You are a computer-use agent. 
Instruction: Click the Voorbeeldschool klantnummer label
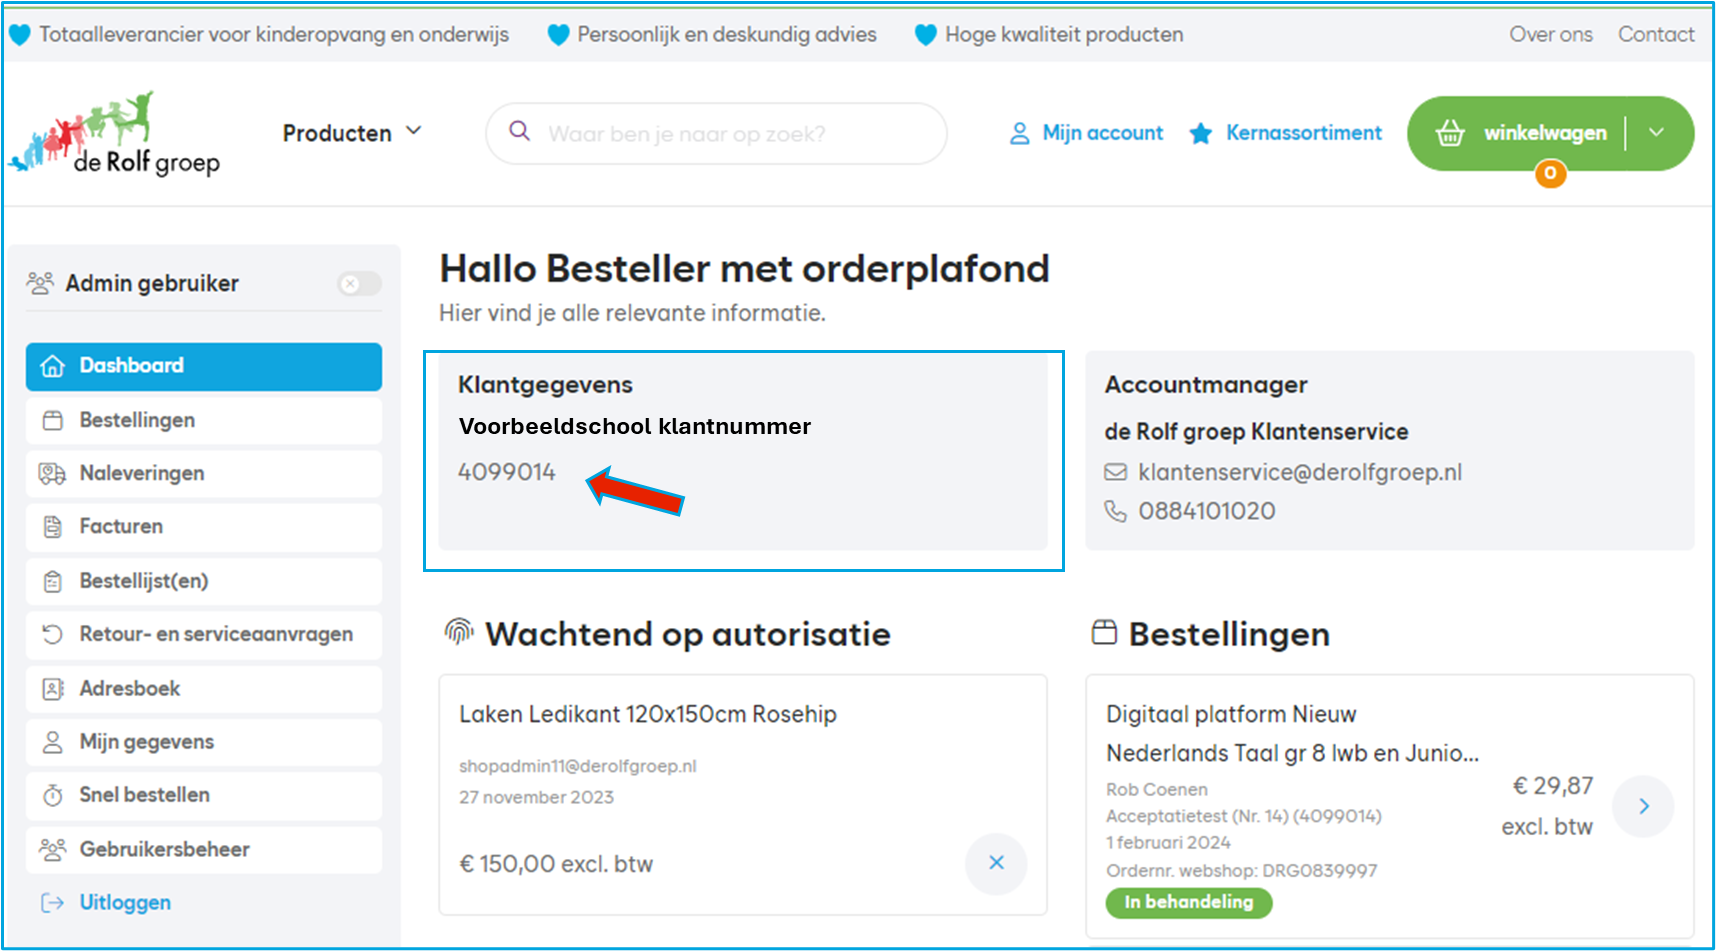click(635, 427)
